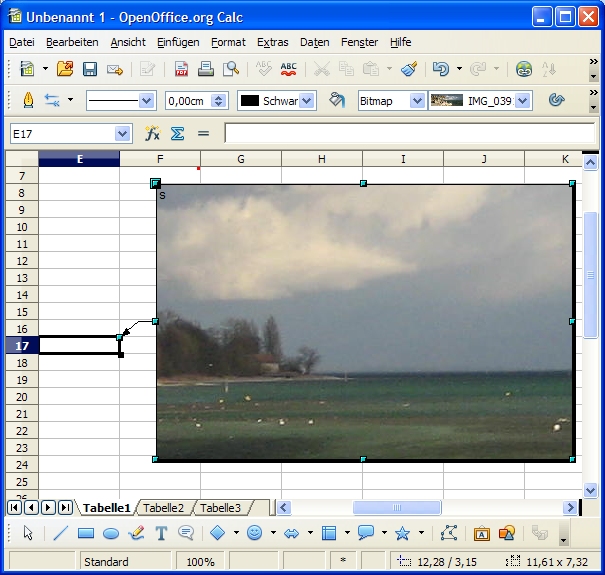Export directly as PDF icon
Viewport: 605px width, 575px height.
point(182,69)
